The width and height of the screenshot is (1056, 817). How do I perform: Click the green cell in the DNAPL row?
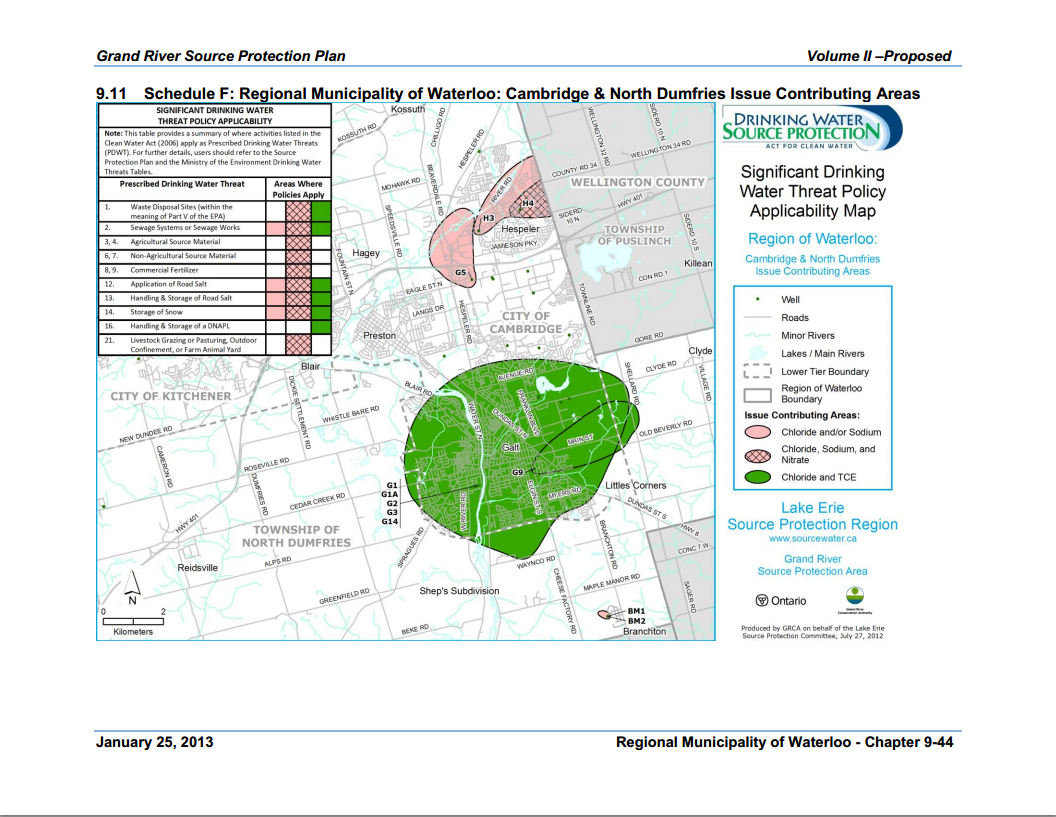(x=321, y=326)
